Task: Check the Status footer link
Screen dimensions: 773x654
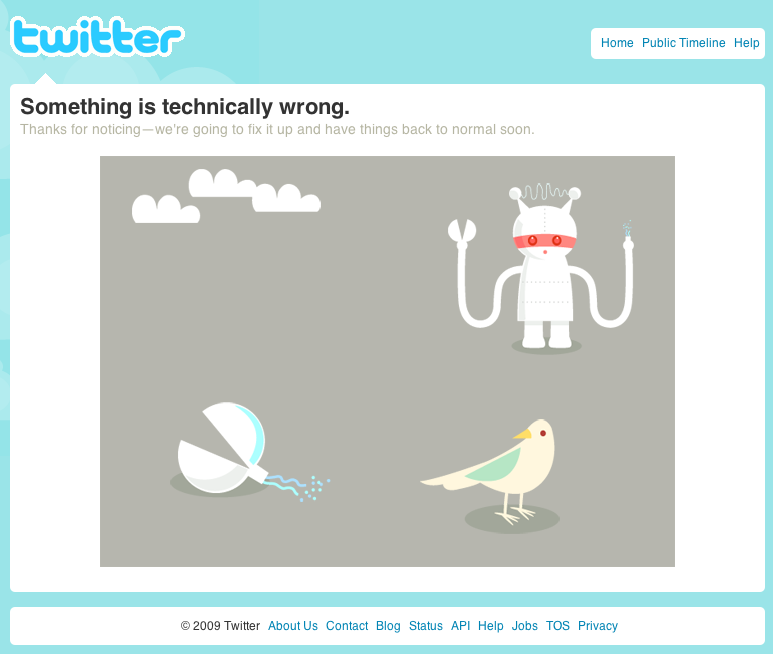Action: [x=426, y=626]
